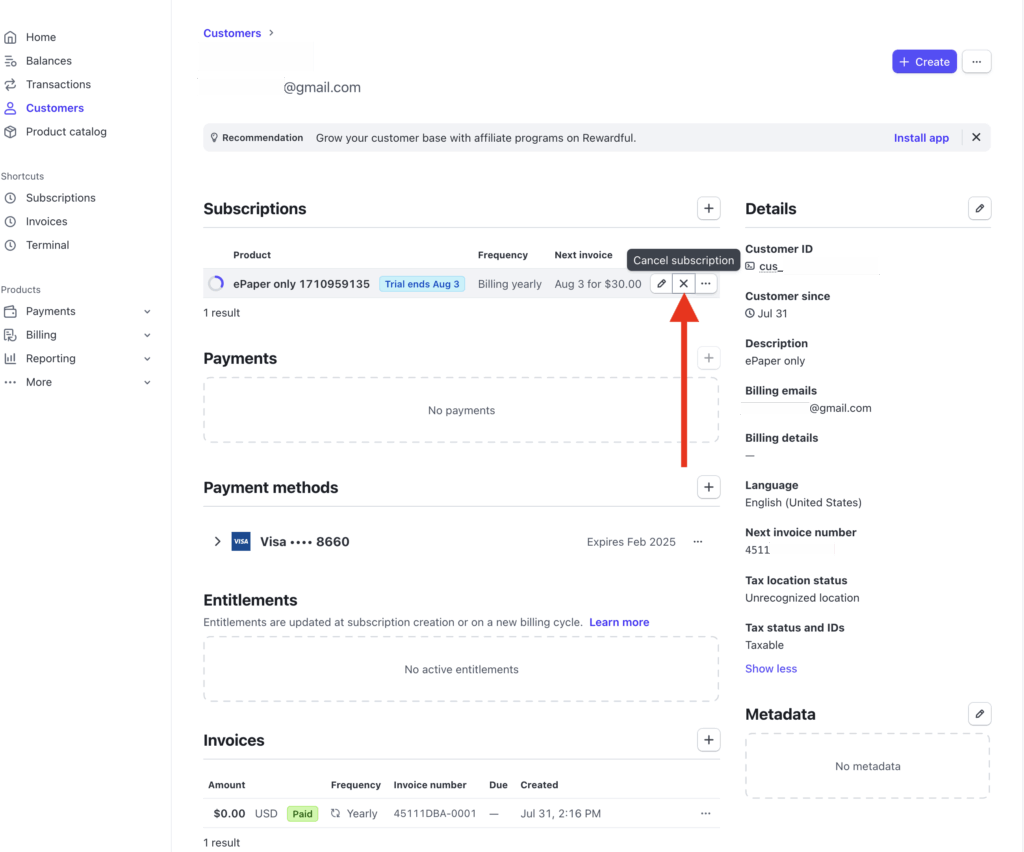Click Show less under Details
1024x852 pixels.
click(771, 669)
